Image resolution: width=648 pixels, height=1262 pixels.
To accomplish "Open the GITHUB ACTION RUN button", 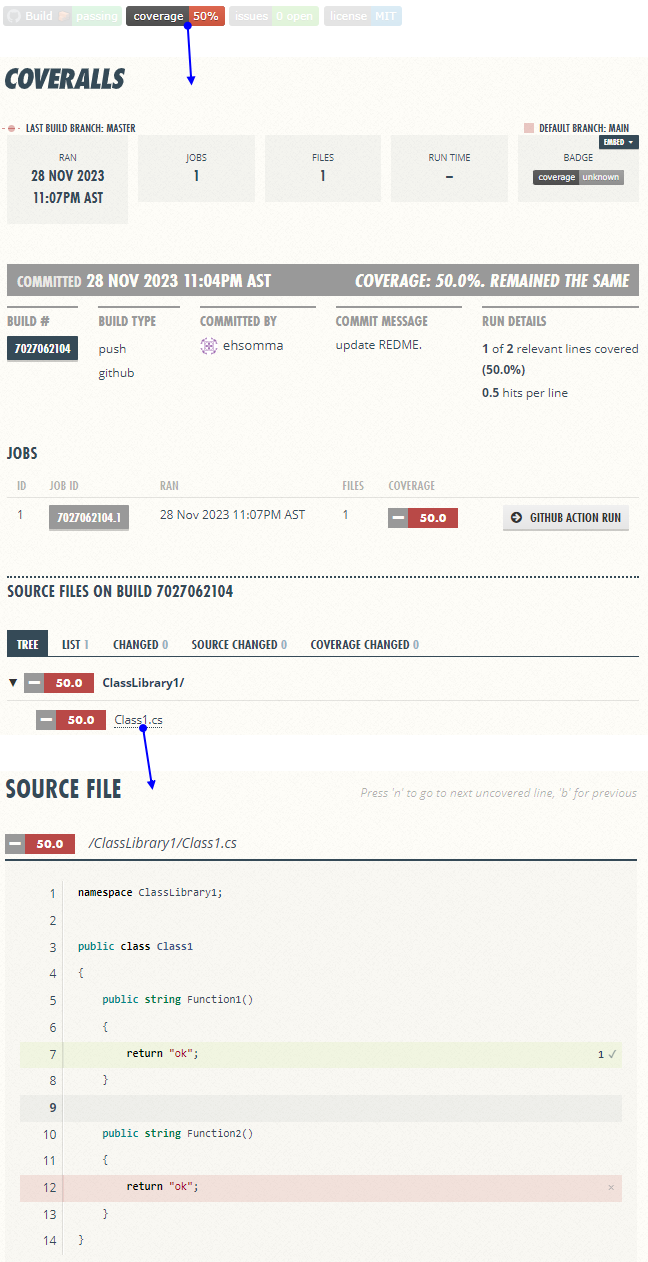I will [566, 517].
